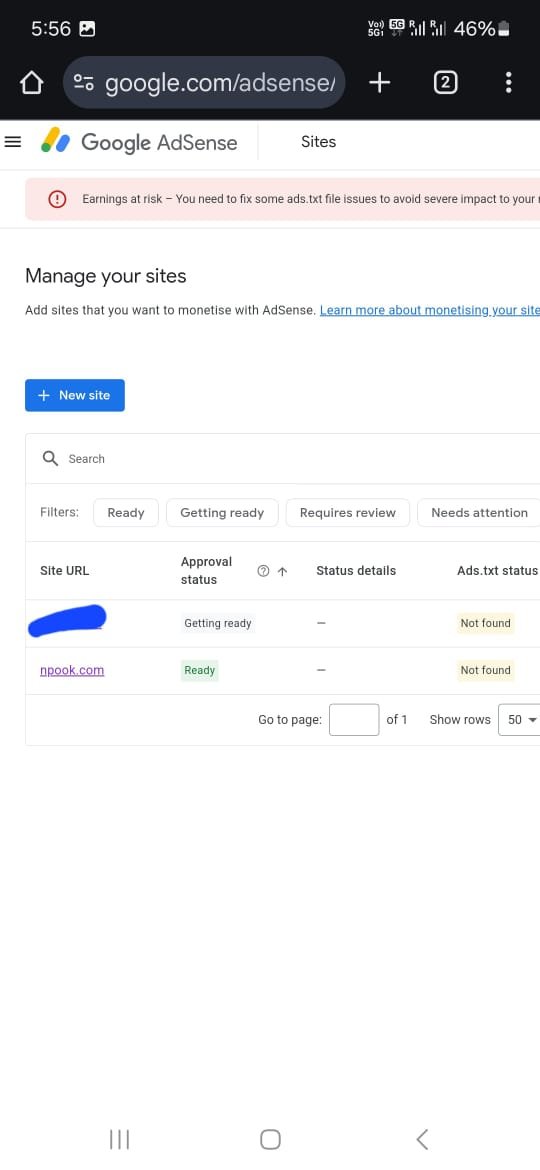Click the Earnings at risk alert banner
Image resolution: width=540 pixels, height=1170 pixels.
point(283,199)
